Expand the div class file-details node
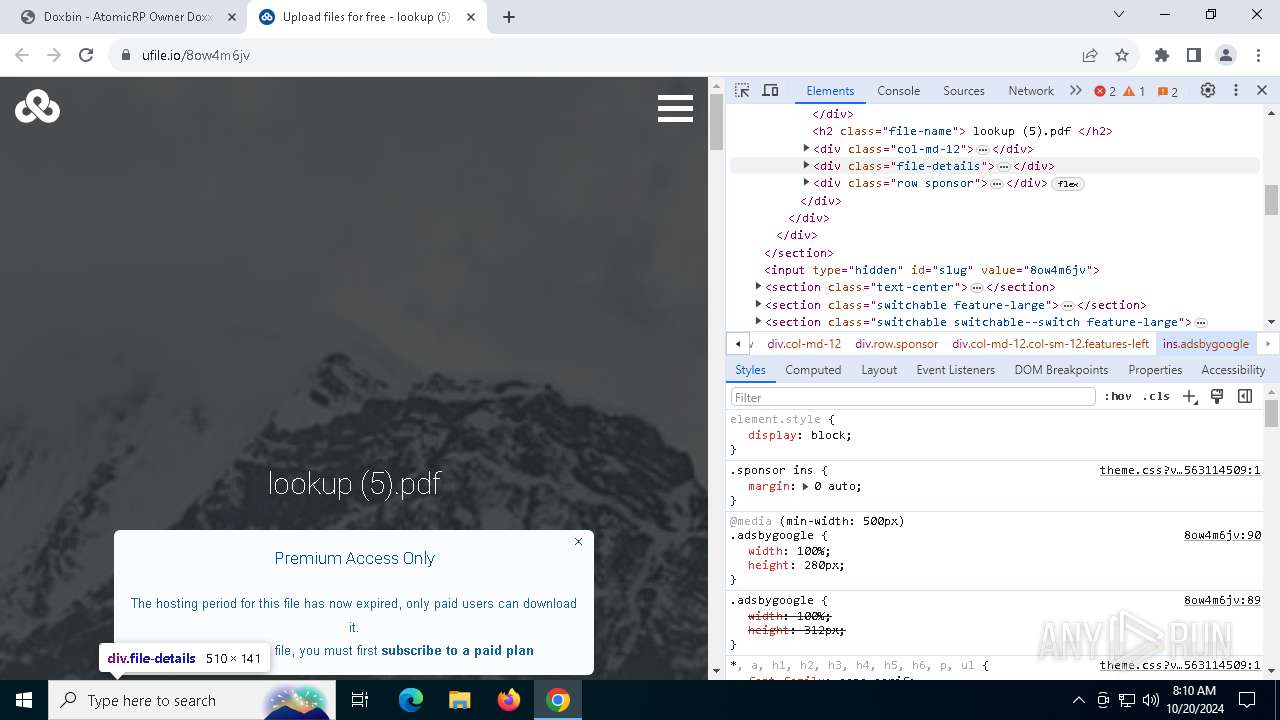1280x720 pixels. 806,165
